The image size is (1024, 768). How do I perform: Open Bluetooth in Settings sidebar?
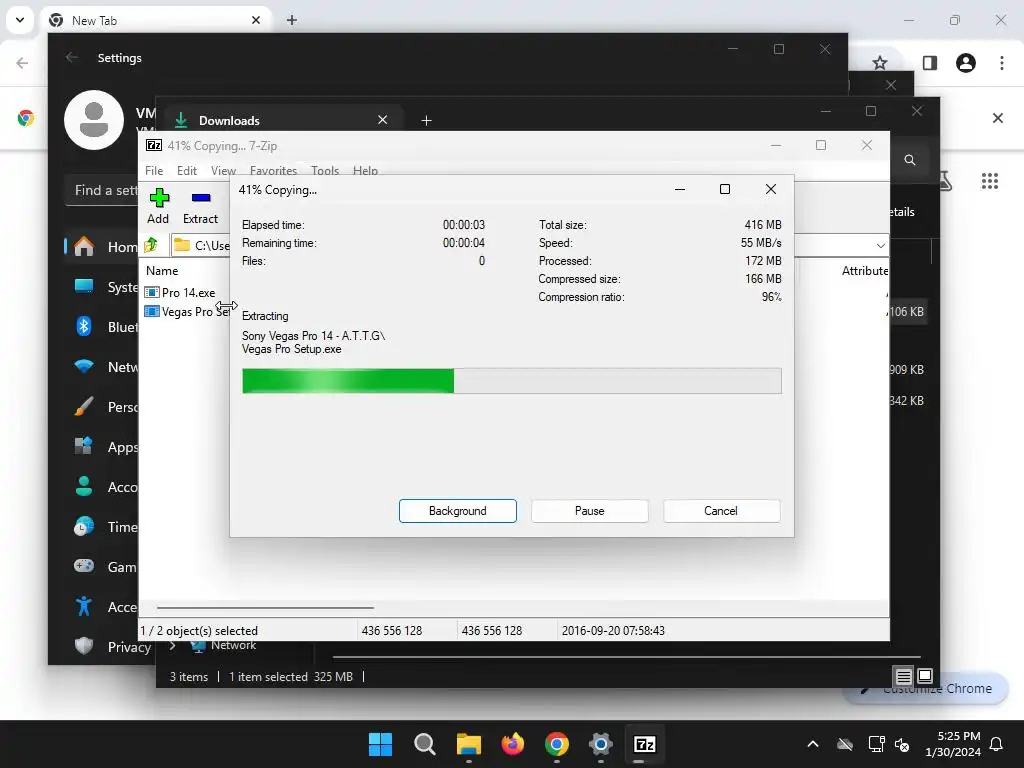[103, 327]
